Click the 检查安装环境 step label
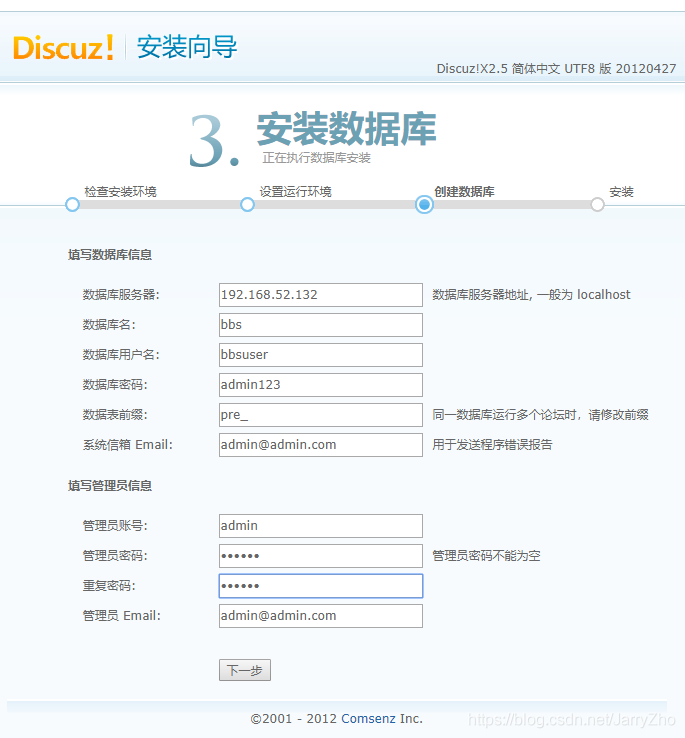 (120, 192)
